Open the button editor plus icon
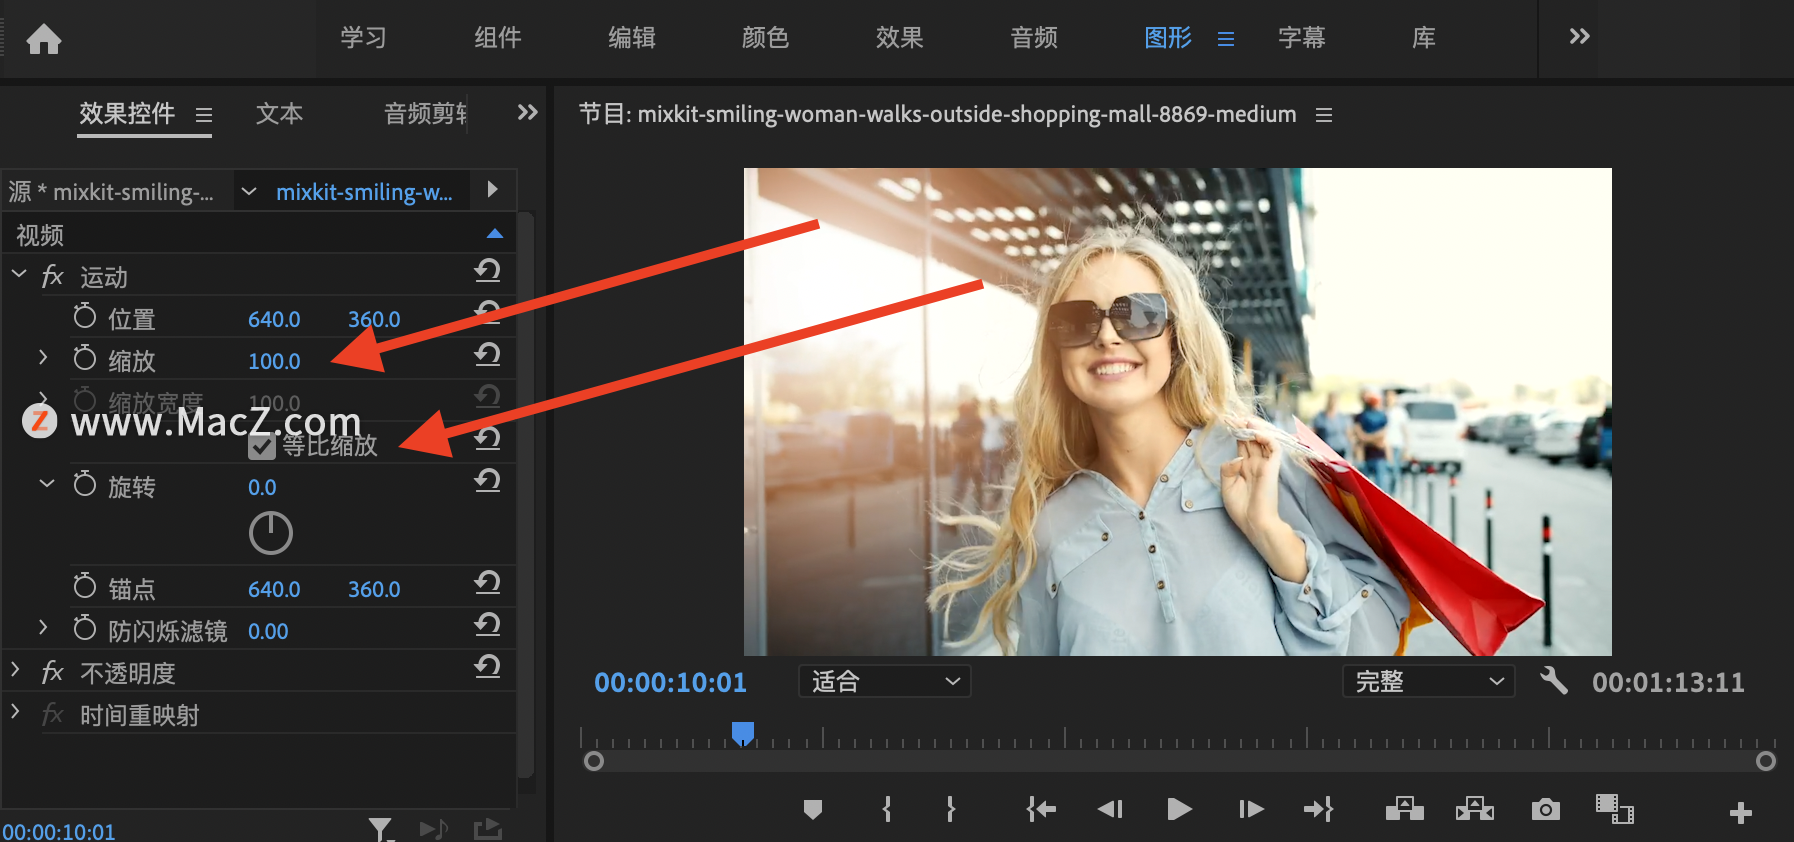This screenshot has width=1794, height=842. 1741,813
